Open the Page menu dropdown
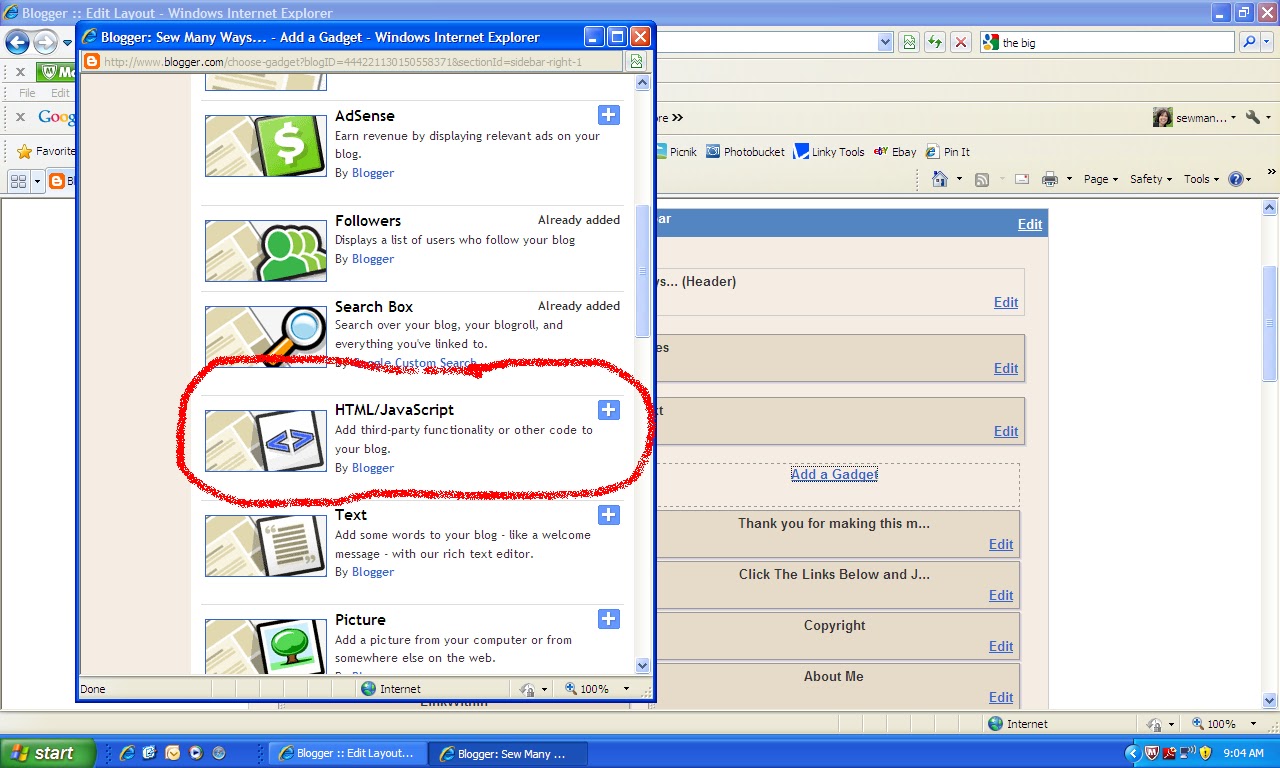This screenshot has width=1280, height=768. 1102,179
